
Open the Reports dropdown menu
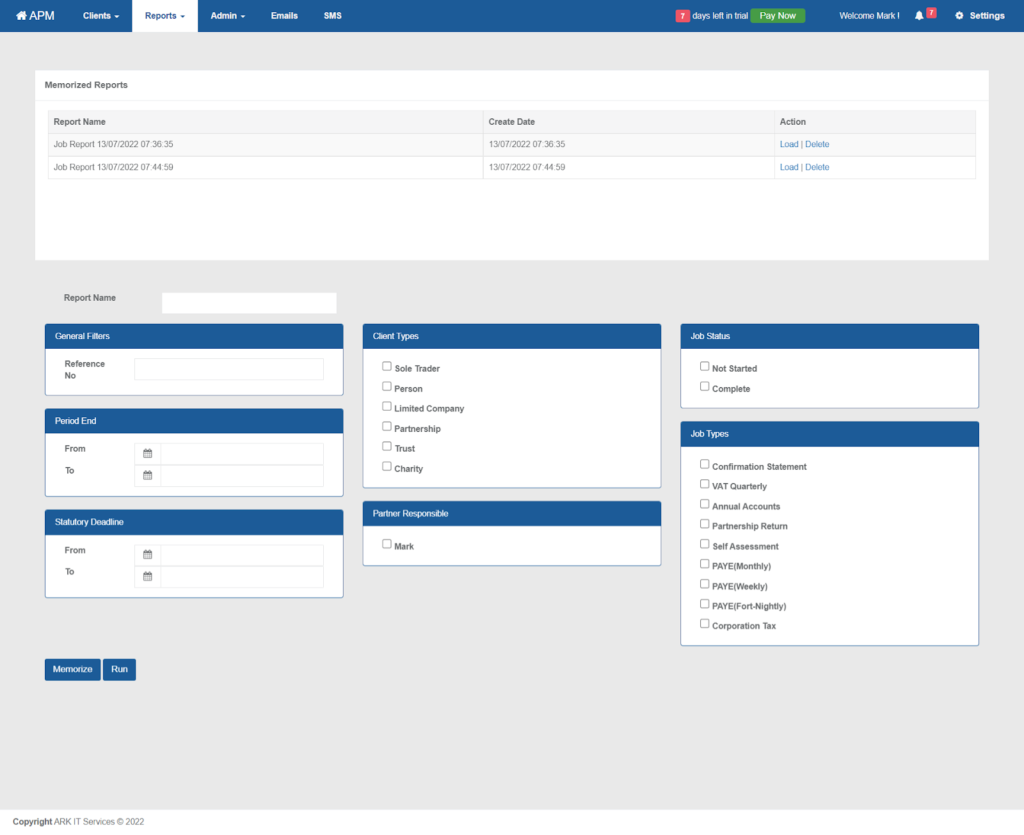click(x=164, y=15)
